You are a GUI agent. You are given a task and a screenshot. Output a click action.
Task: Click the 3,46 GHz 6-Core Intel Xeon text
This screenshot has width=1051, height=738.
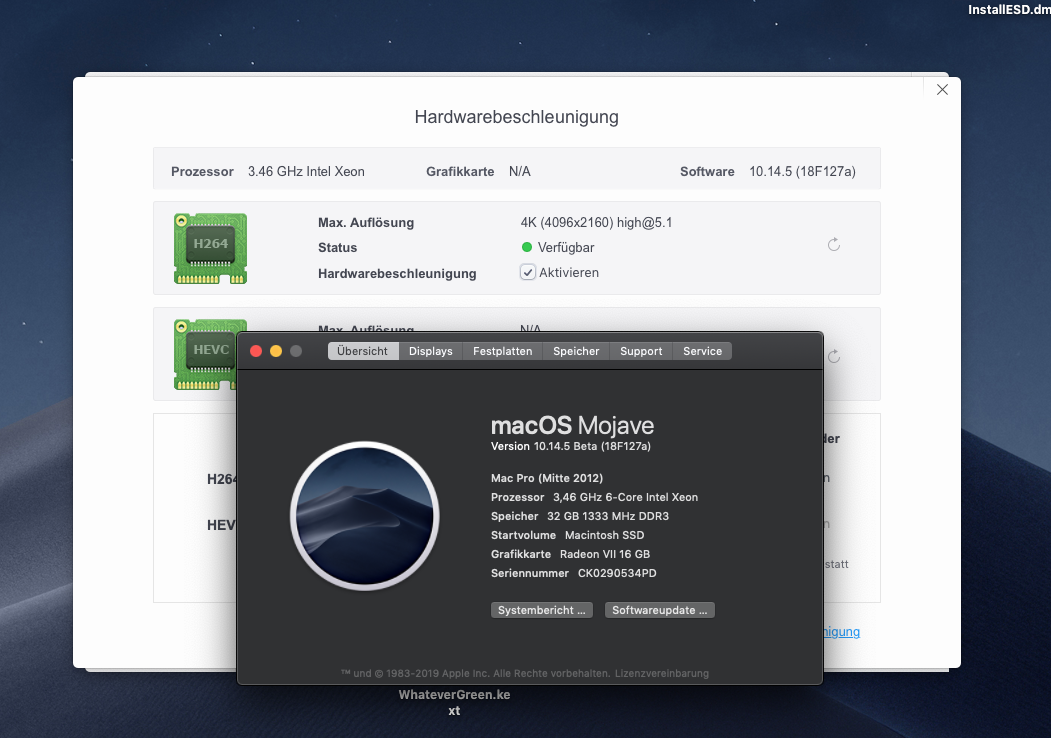(625, 497)
